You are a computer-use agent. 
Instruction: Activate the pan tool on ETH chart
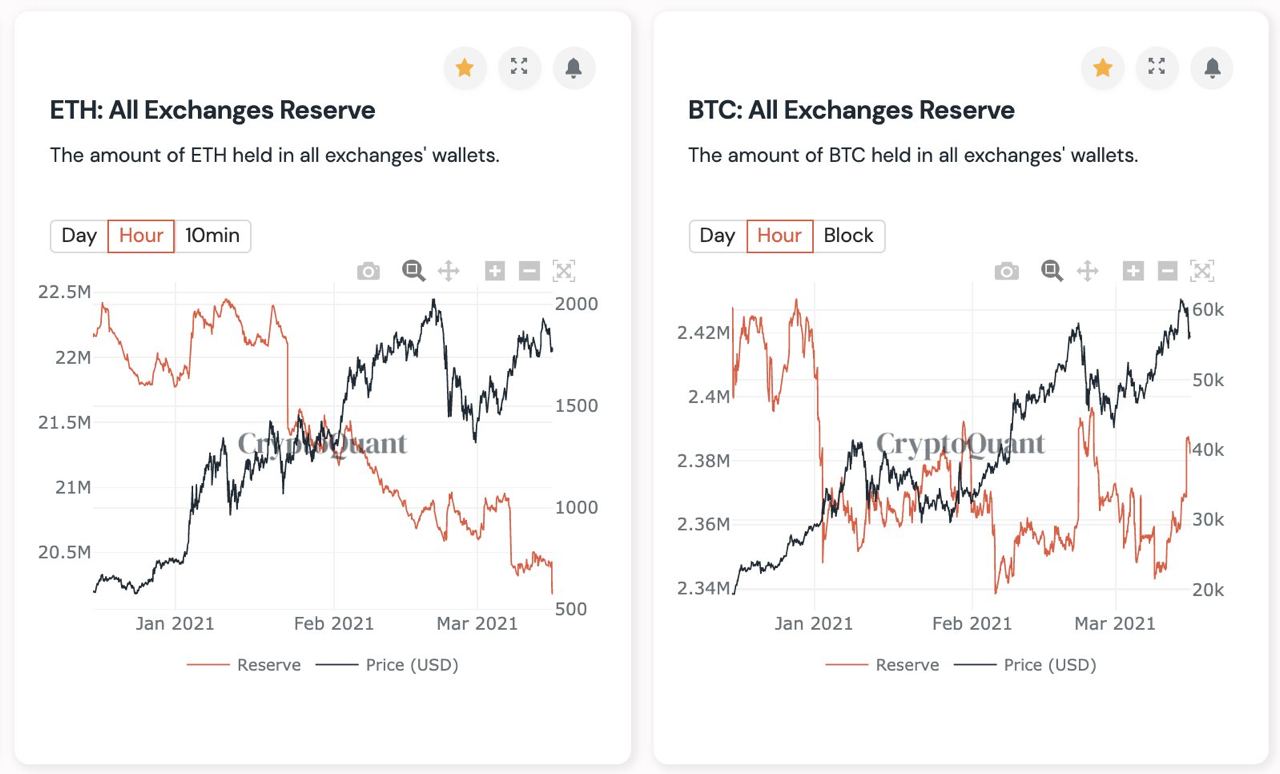point(448,270)
